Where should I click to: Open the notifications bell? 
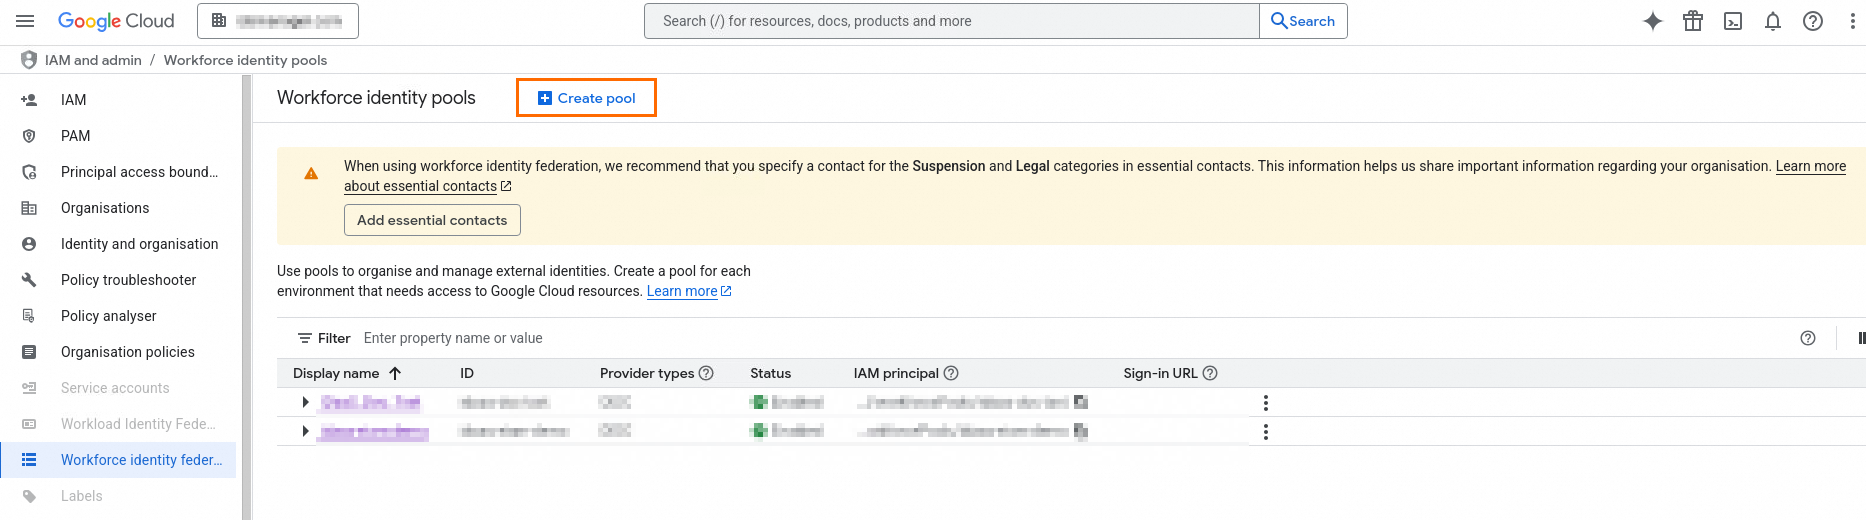tap(1773, 21)
